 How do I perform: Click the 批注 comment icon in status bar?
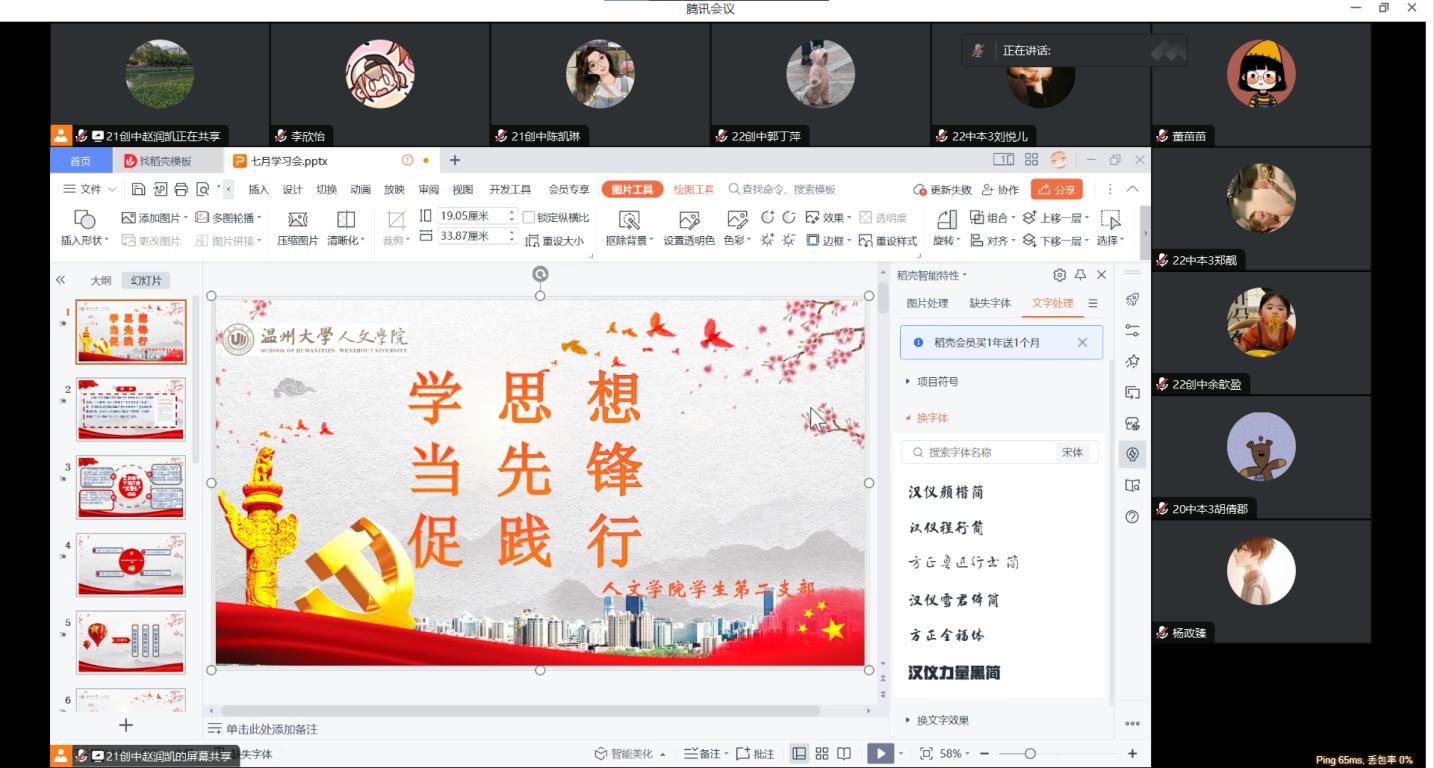point(755,754)
